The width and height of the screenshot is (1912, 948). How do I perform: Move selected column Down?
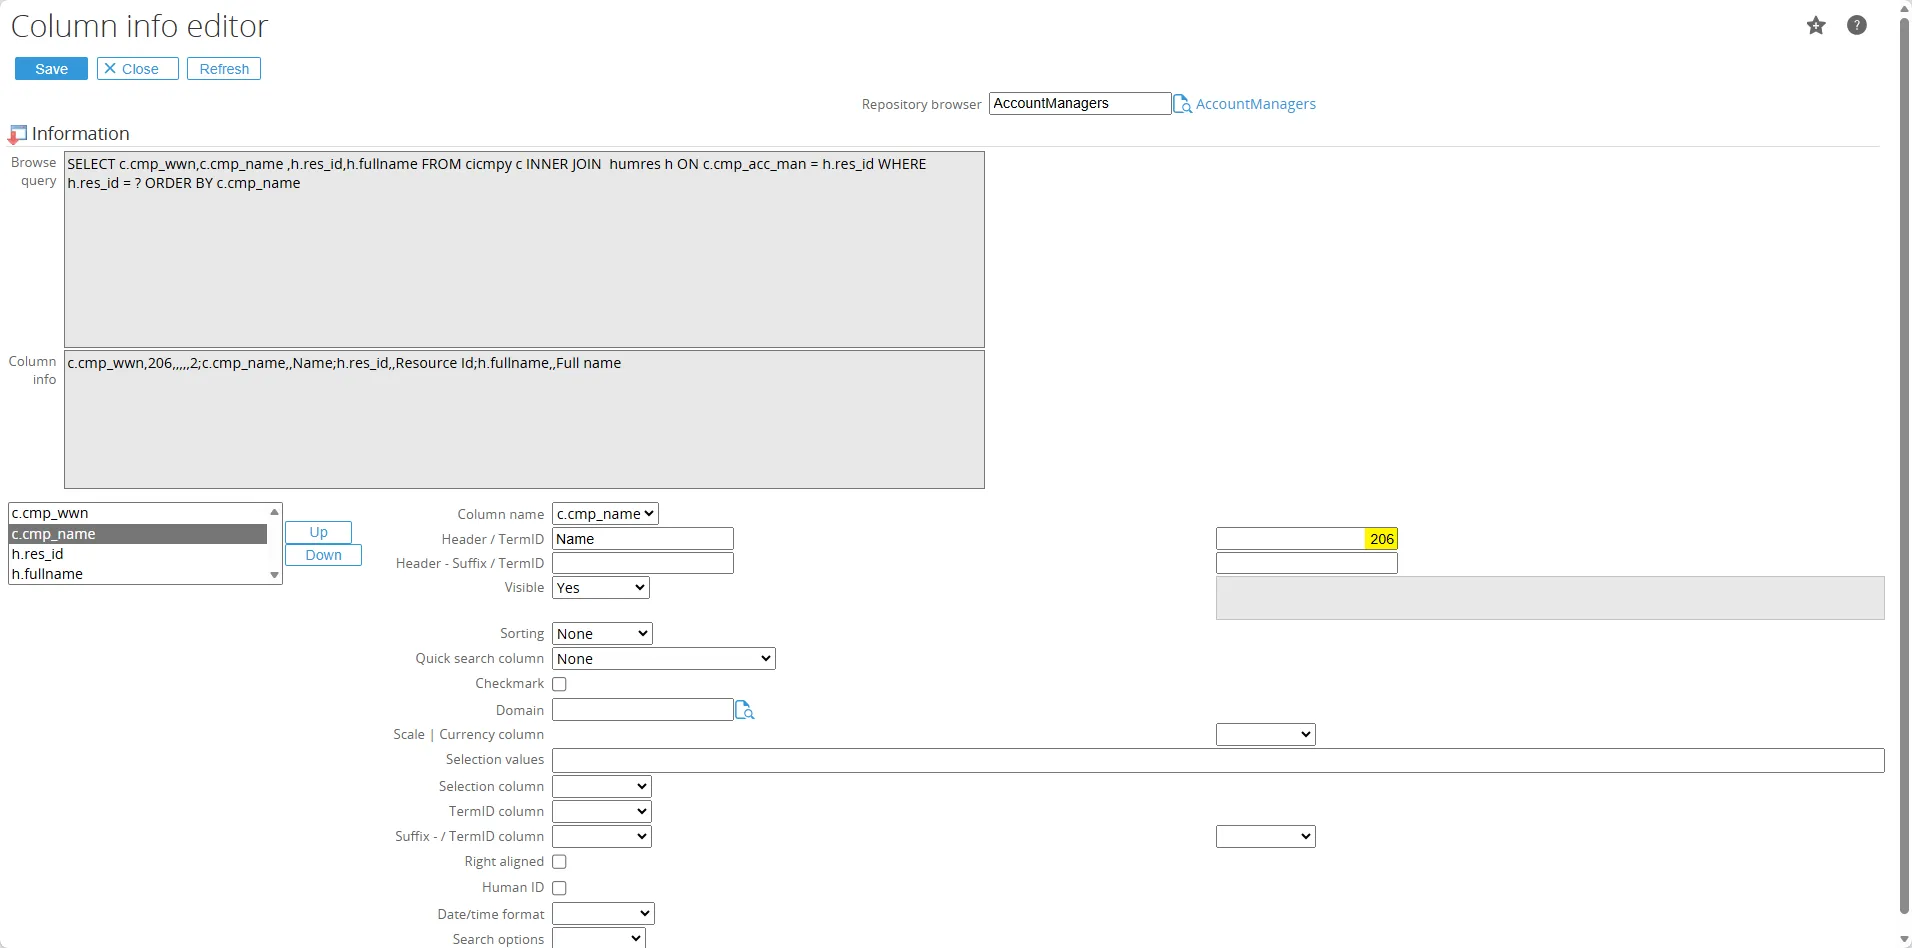[x=323, y=555]
